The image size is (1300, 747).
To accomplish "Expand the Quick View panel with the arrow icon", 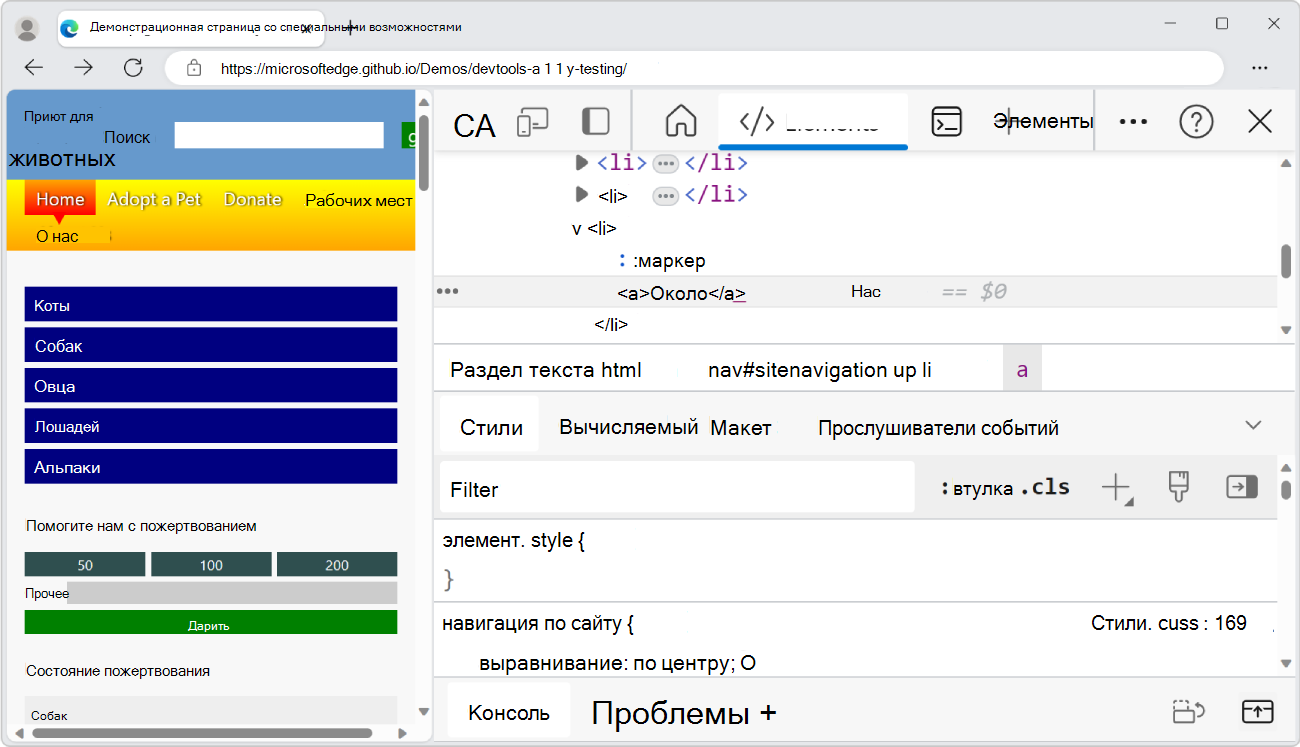I will [1258, 711].
